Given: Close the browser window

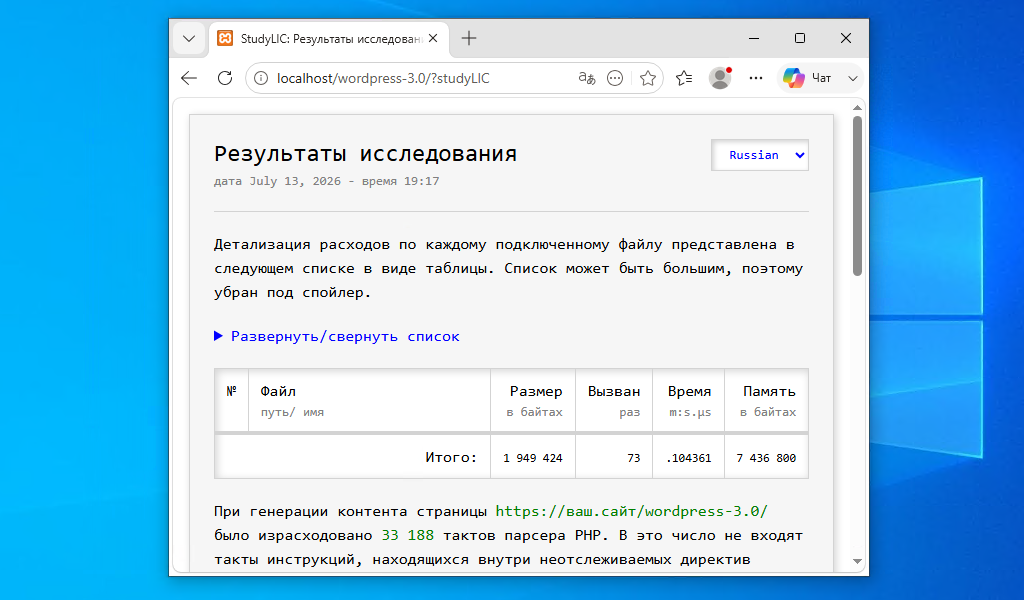Looking at the screenshot, I should click(x=846, y=39).
